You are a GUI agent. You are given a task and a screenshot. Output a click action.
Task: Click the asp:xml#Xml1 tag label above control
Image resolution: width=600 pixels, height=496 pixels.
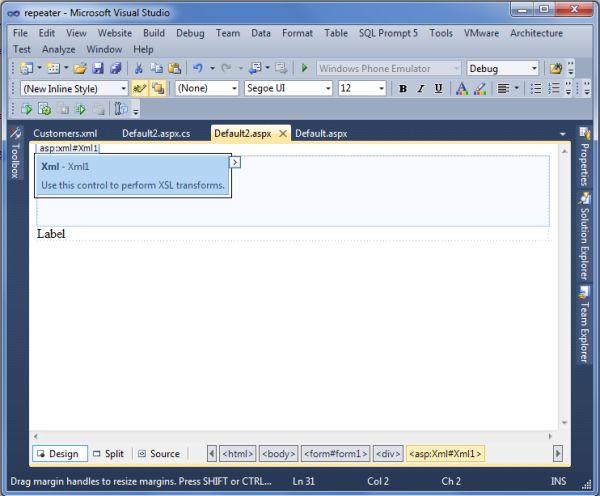pyautogui.click(x=68, y=148)
